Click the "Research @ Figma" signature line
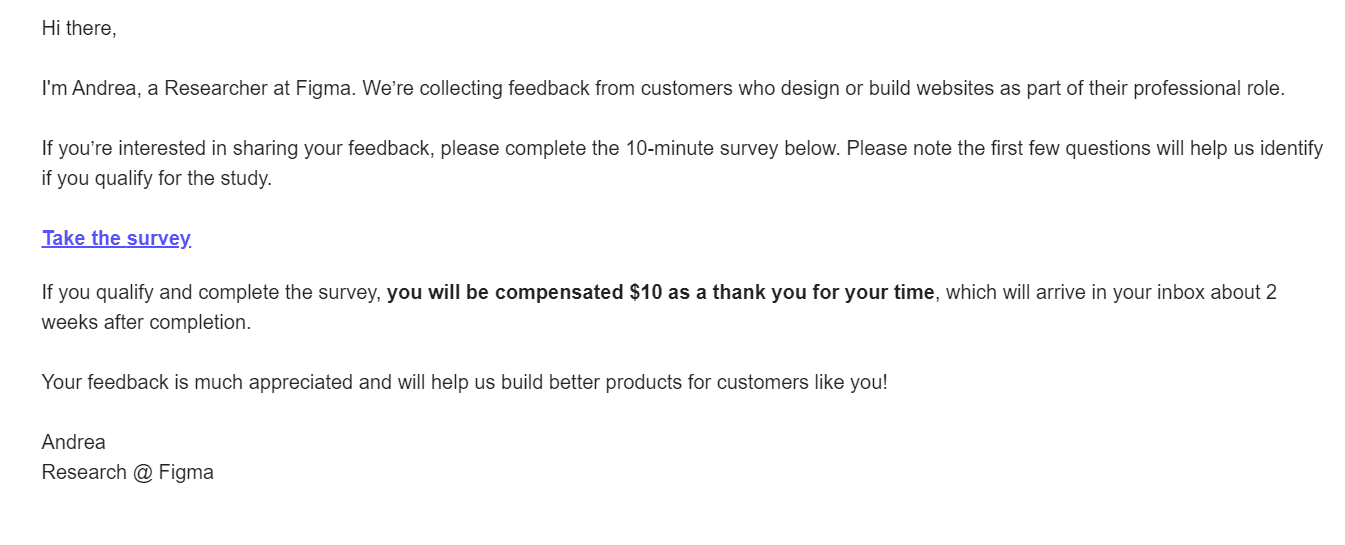 point(127,472)
